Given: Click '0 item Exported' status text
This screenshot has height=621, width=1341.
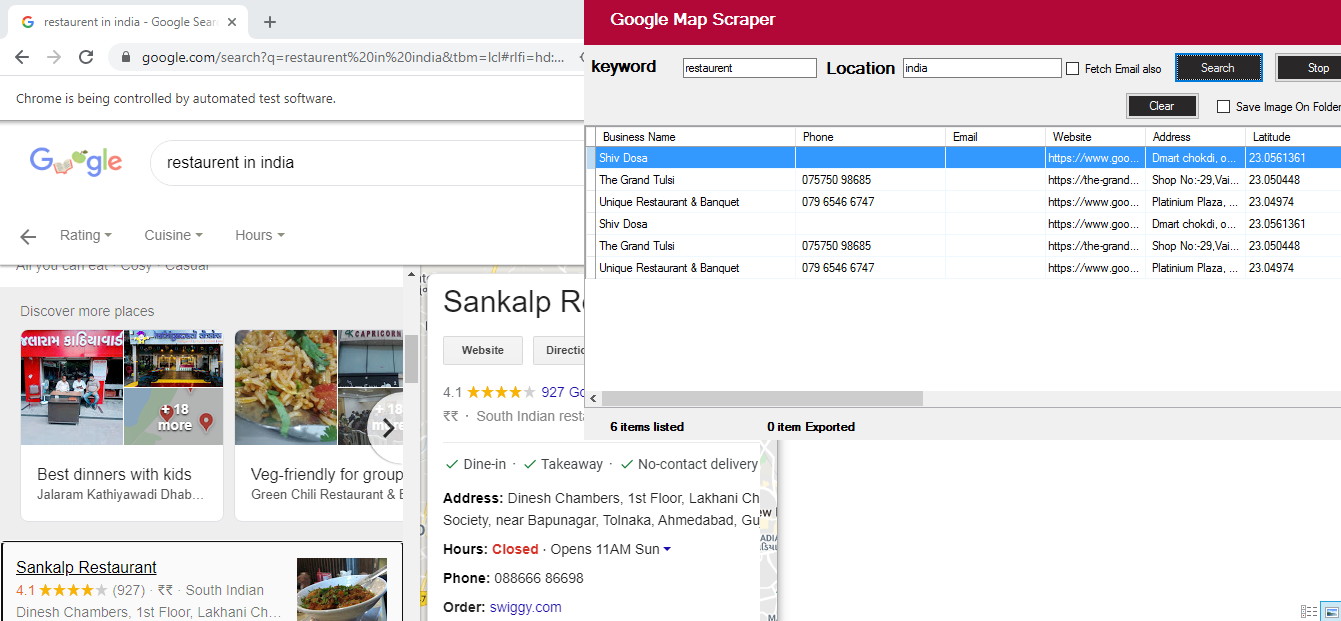Looking at the screenshot, I should [811, 427].
